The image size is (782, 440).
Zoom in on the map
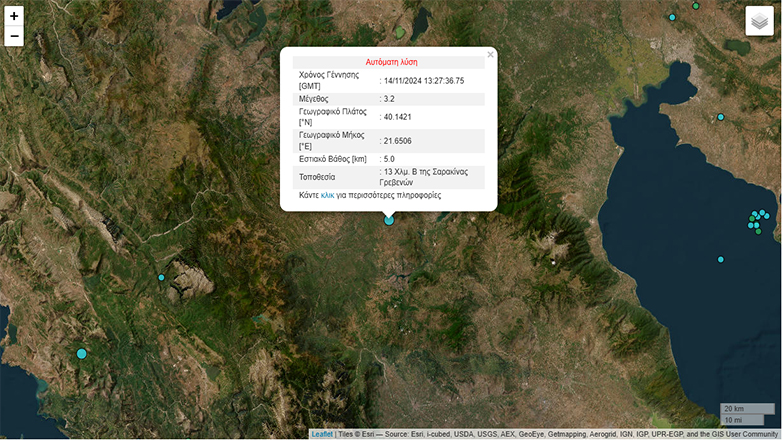14,16
